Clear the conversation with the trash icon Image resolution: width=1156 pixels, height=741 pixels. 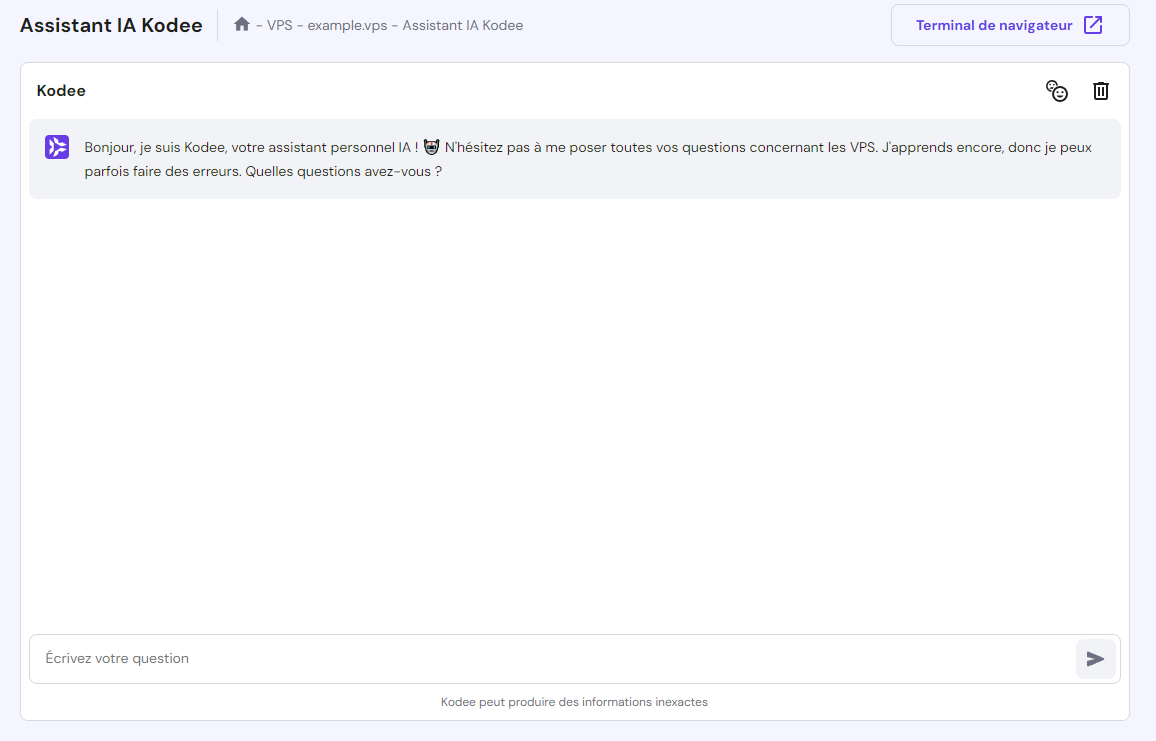pos(1101,90)
